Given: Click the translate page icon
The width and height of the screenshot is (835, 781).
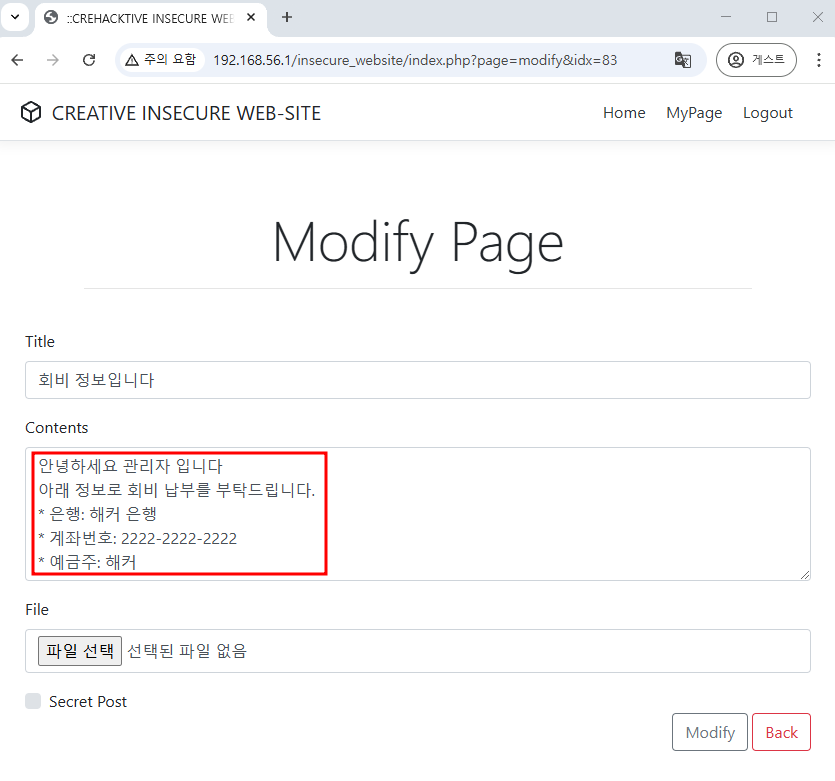Looking at the screenshot, I should pyautogui.click(x=683, y=60).
